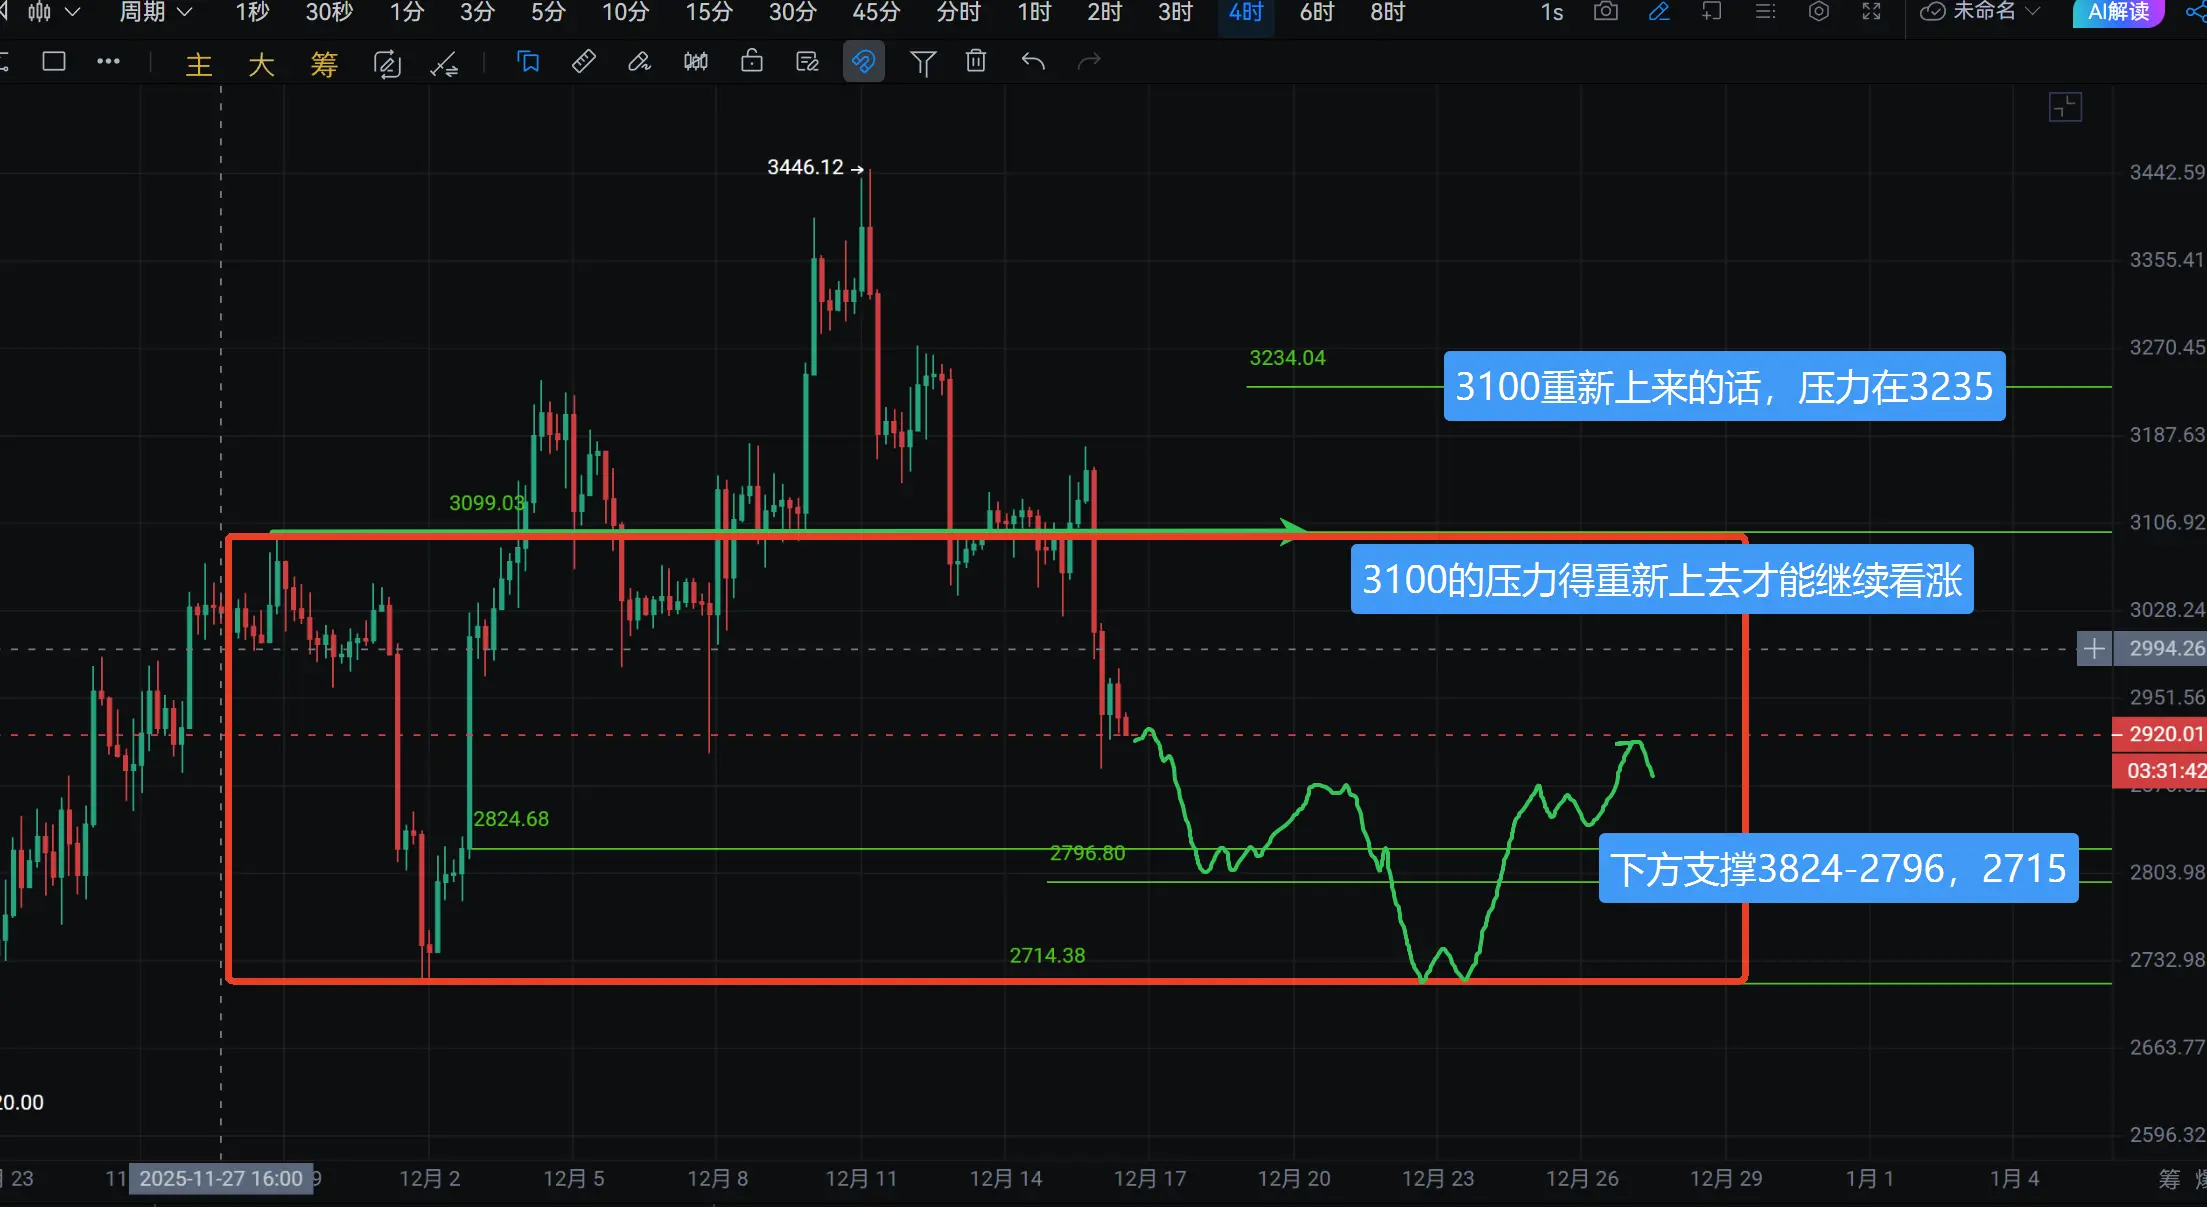Open the filter funnel tool

[922, 63]
